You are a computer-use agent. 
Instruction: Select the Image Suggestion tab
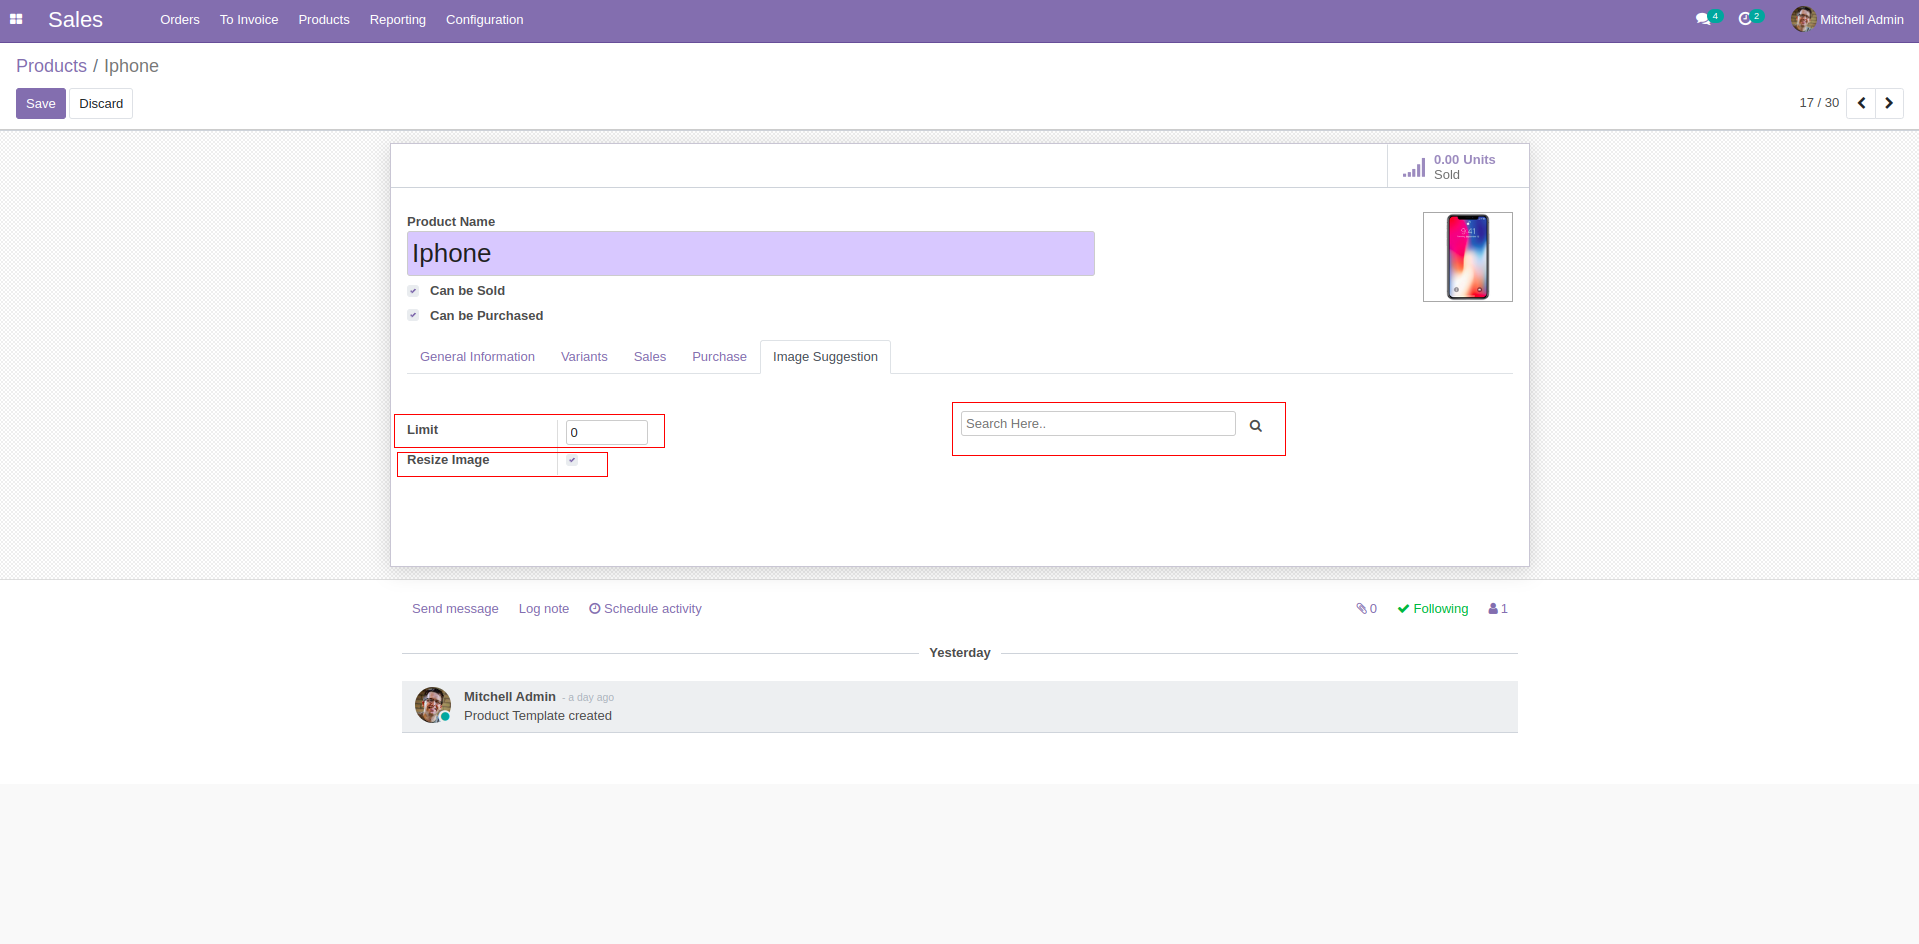point(825,357)
